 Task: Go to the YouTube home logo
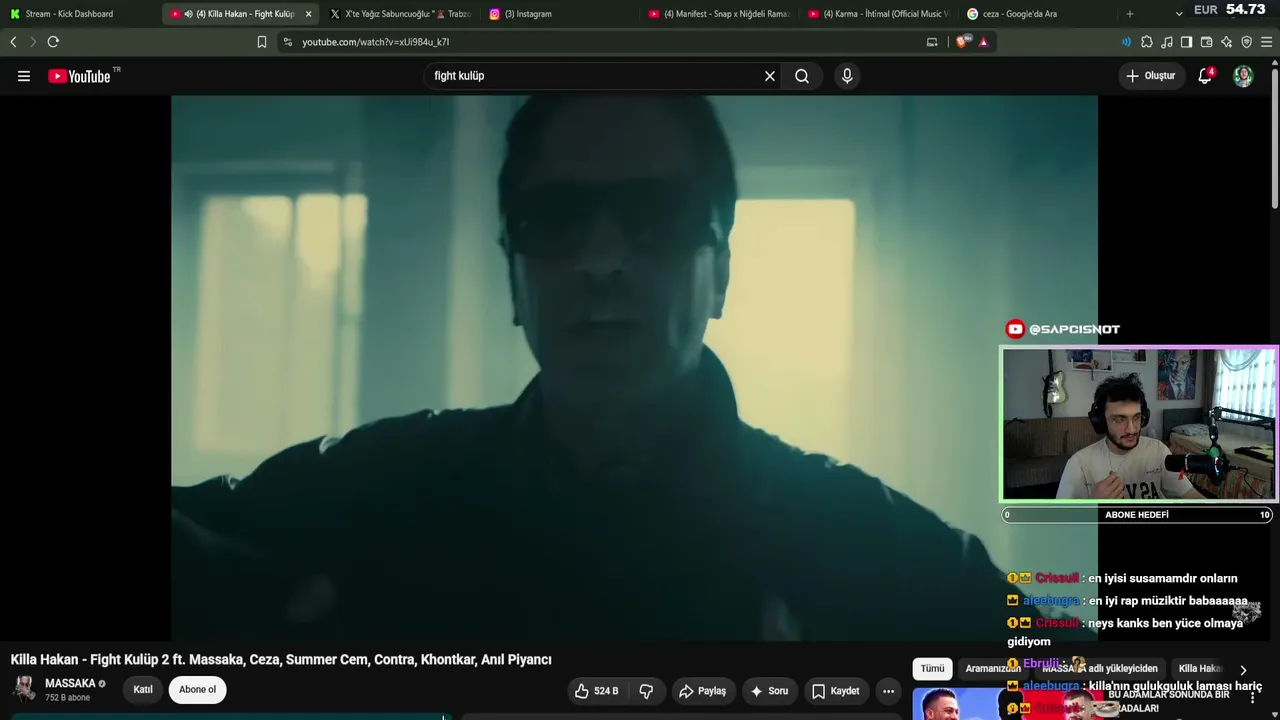(79, 76)
